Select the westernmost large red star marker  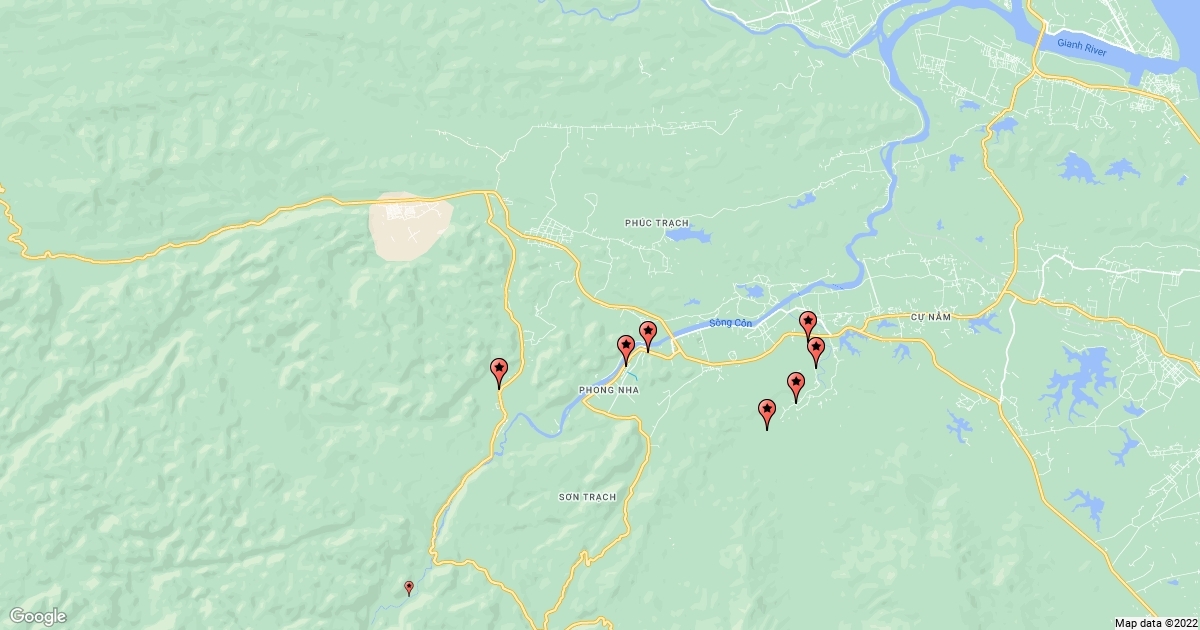[499, 373]
